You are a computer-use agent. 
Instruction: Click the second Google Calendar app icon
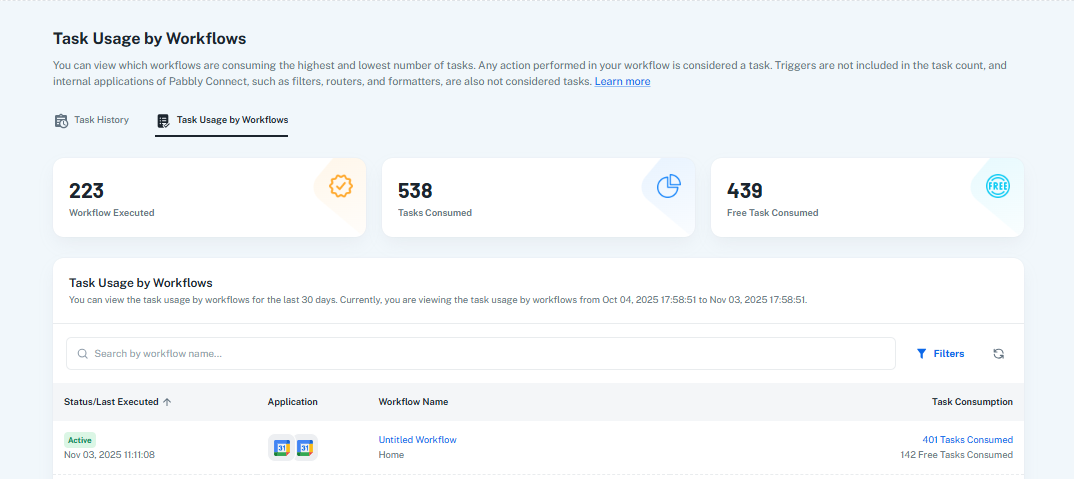tap(305, 448)
